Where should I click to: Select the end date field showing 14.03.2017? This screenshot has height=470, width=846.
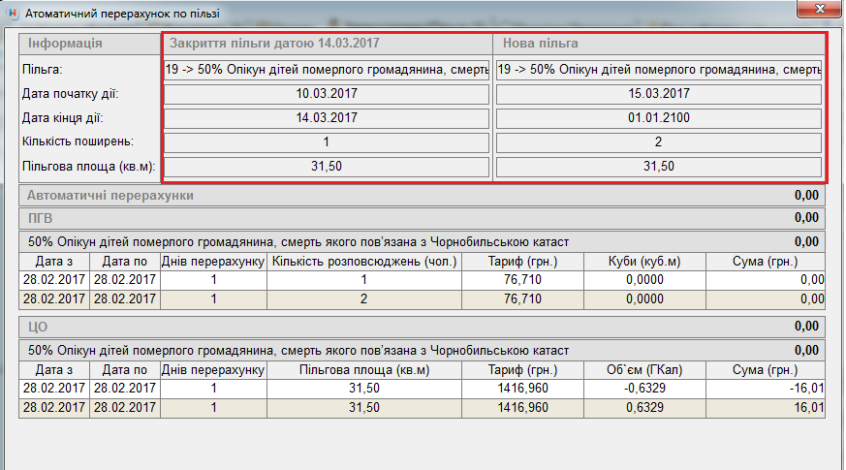[327, 118]
